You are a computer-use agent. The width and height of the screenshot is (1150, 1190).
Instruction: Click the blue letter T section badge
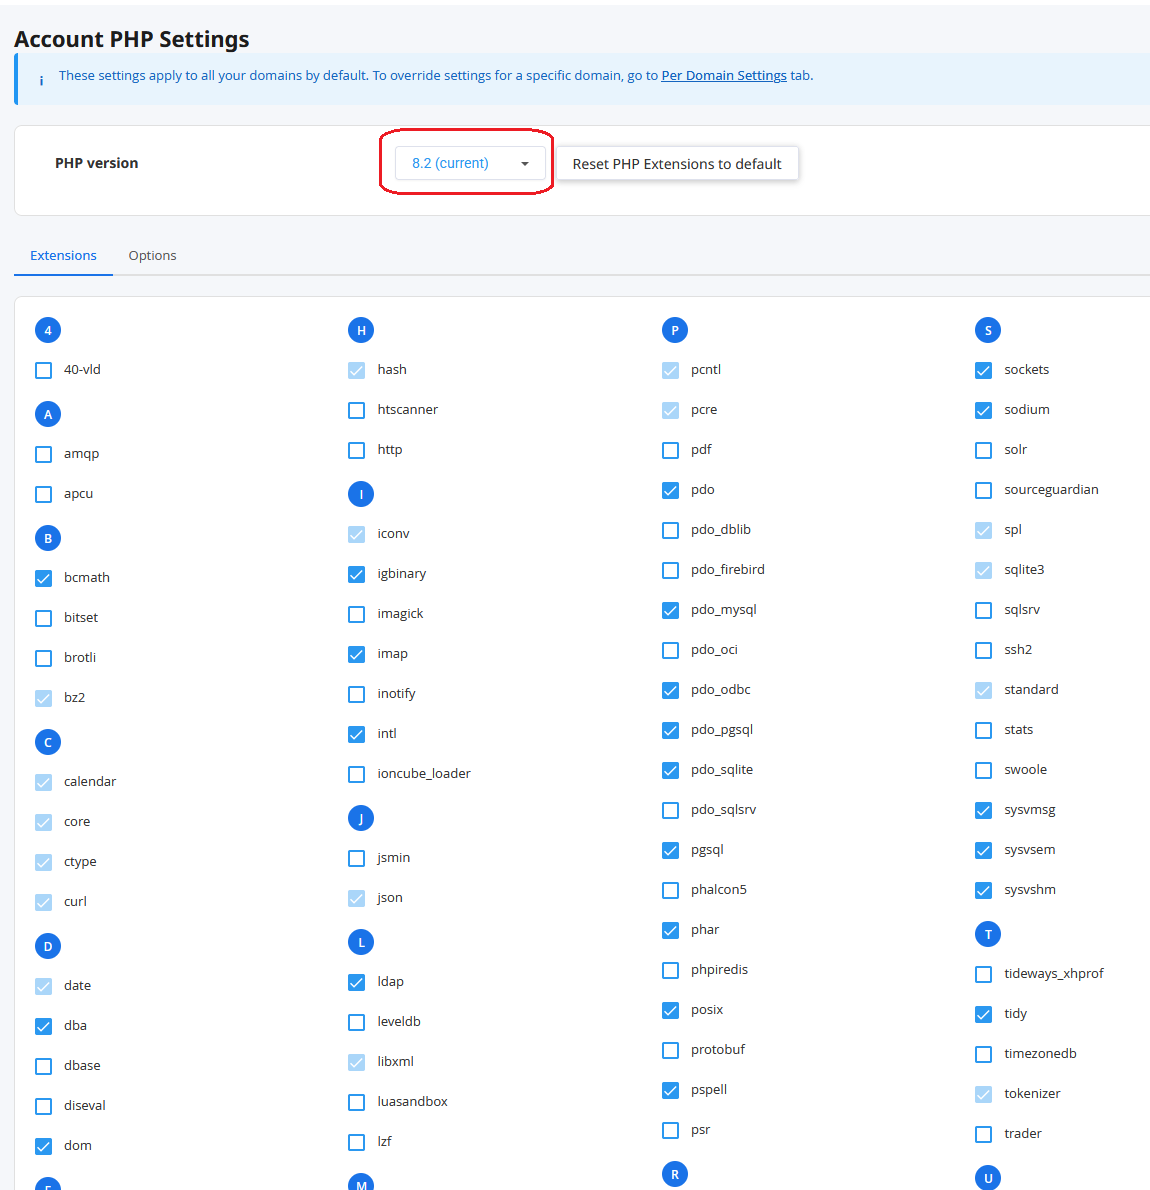pos(988,933)
